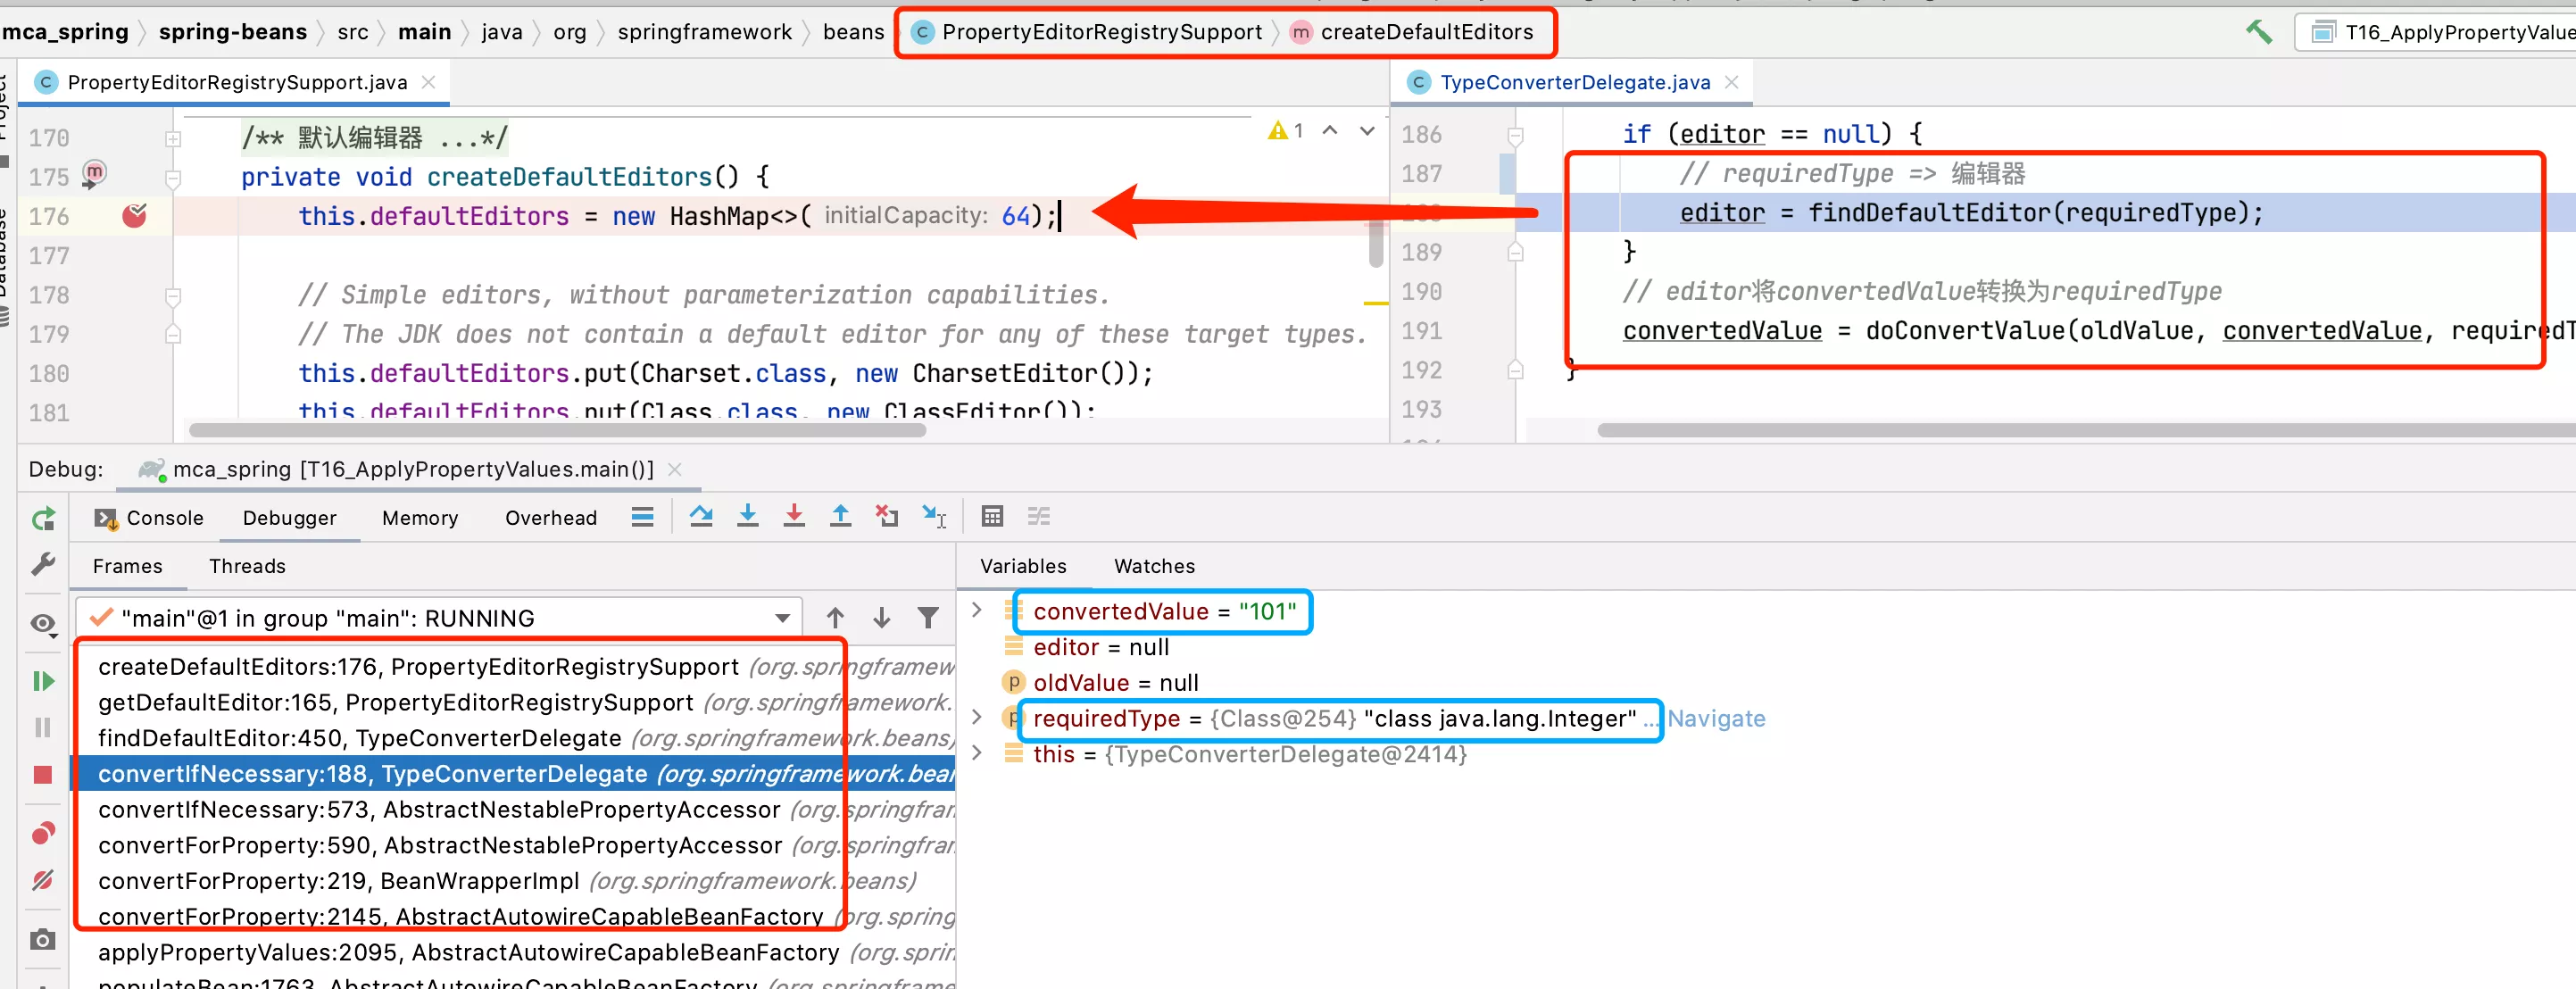Click the Show Watches eye icon
Screen dimensions: 2576x989
coord(43,625)
